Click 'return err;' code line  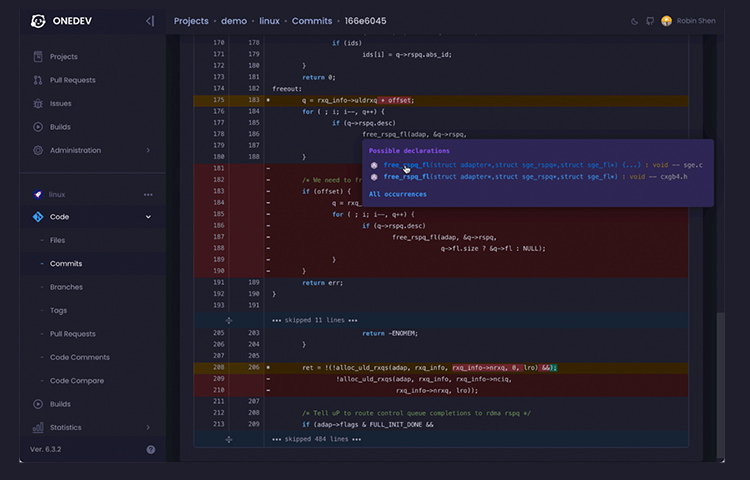pyautogui.click(x=322, y=283)
